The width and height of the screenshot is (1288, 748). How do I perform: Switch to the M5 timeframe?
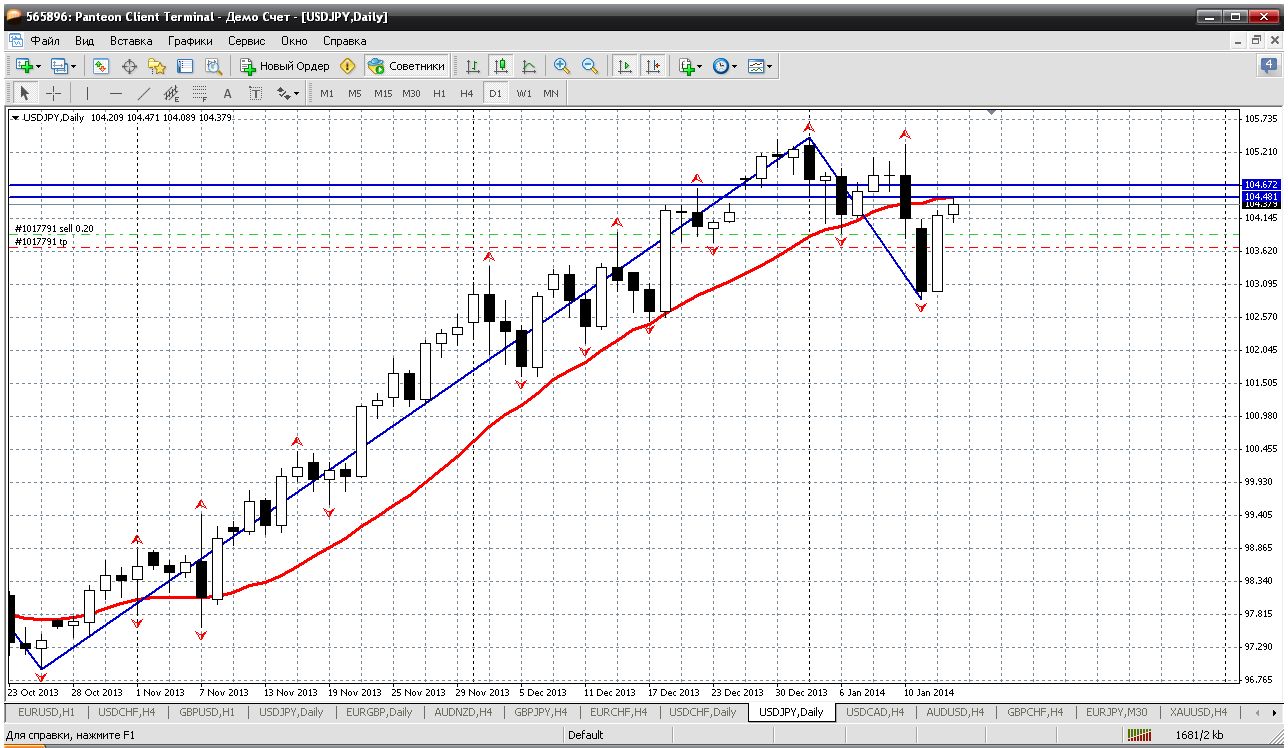point(355,93)
